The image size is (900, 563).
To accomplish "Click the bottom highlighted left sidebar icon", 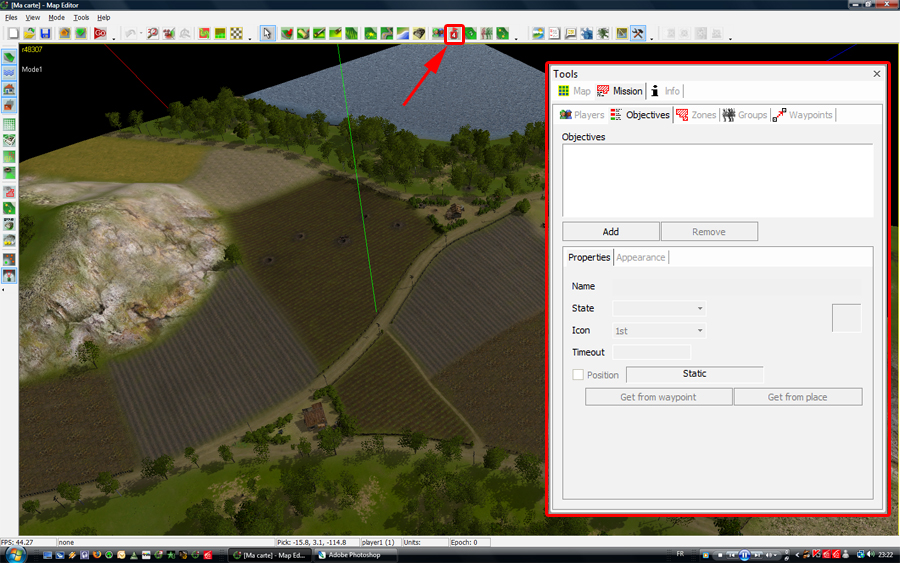I will 9,276.
